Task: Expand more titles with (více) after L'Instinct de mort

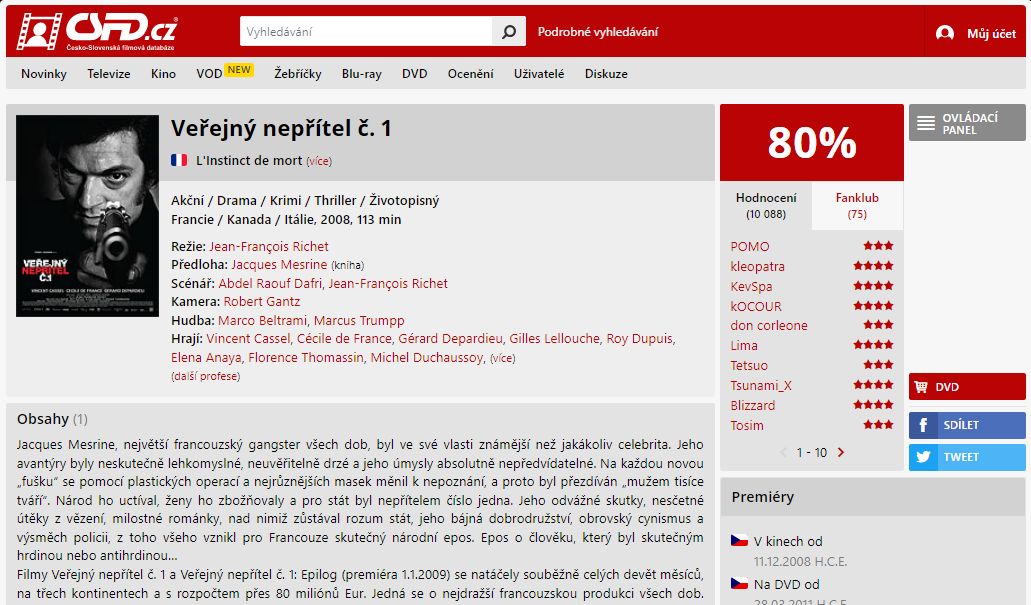Action: pyautogui.click(x=319, y=161)
